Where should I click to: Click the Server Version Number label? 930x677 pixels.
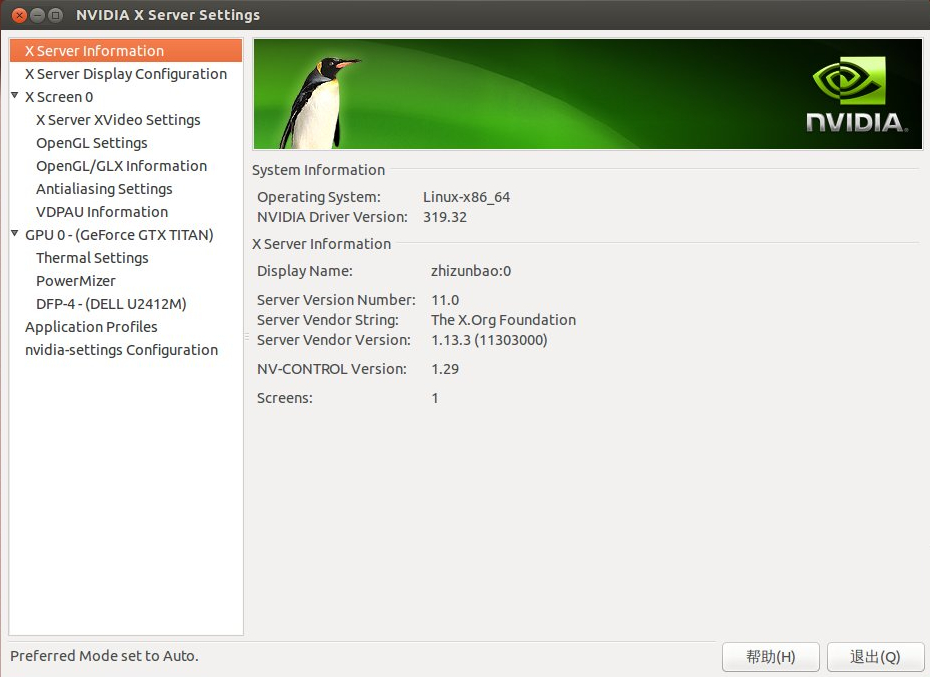(x=336, y=300)
